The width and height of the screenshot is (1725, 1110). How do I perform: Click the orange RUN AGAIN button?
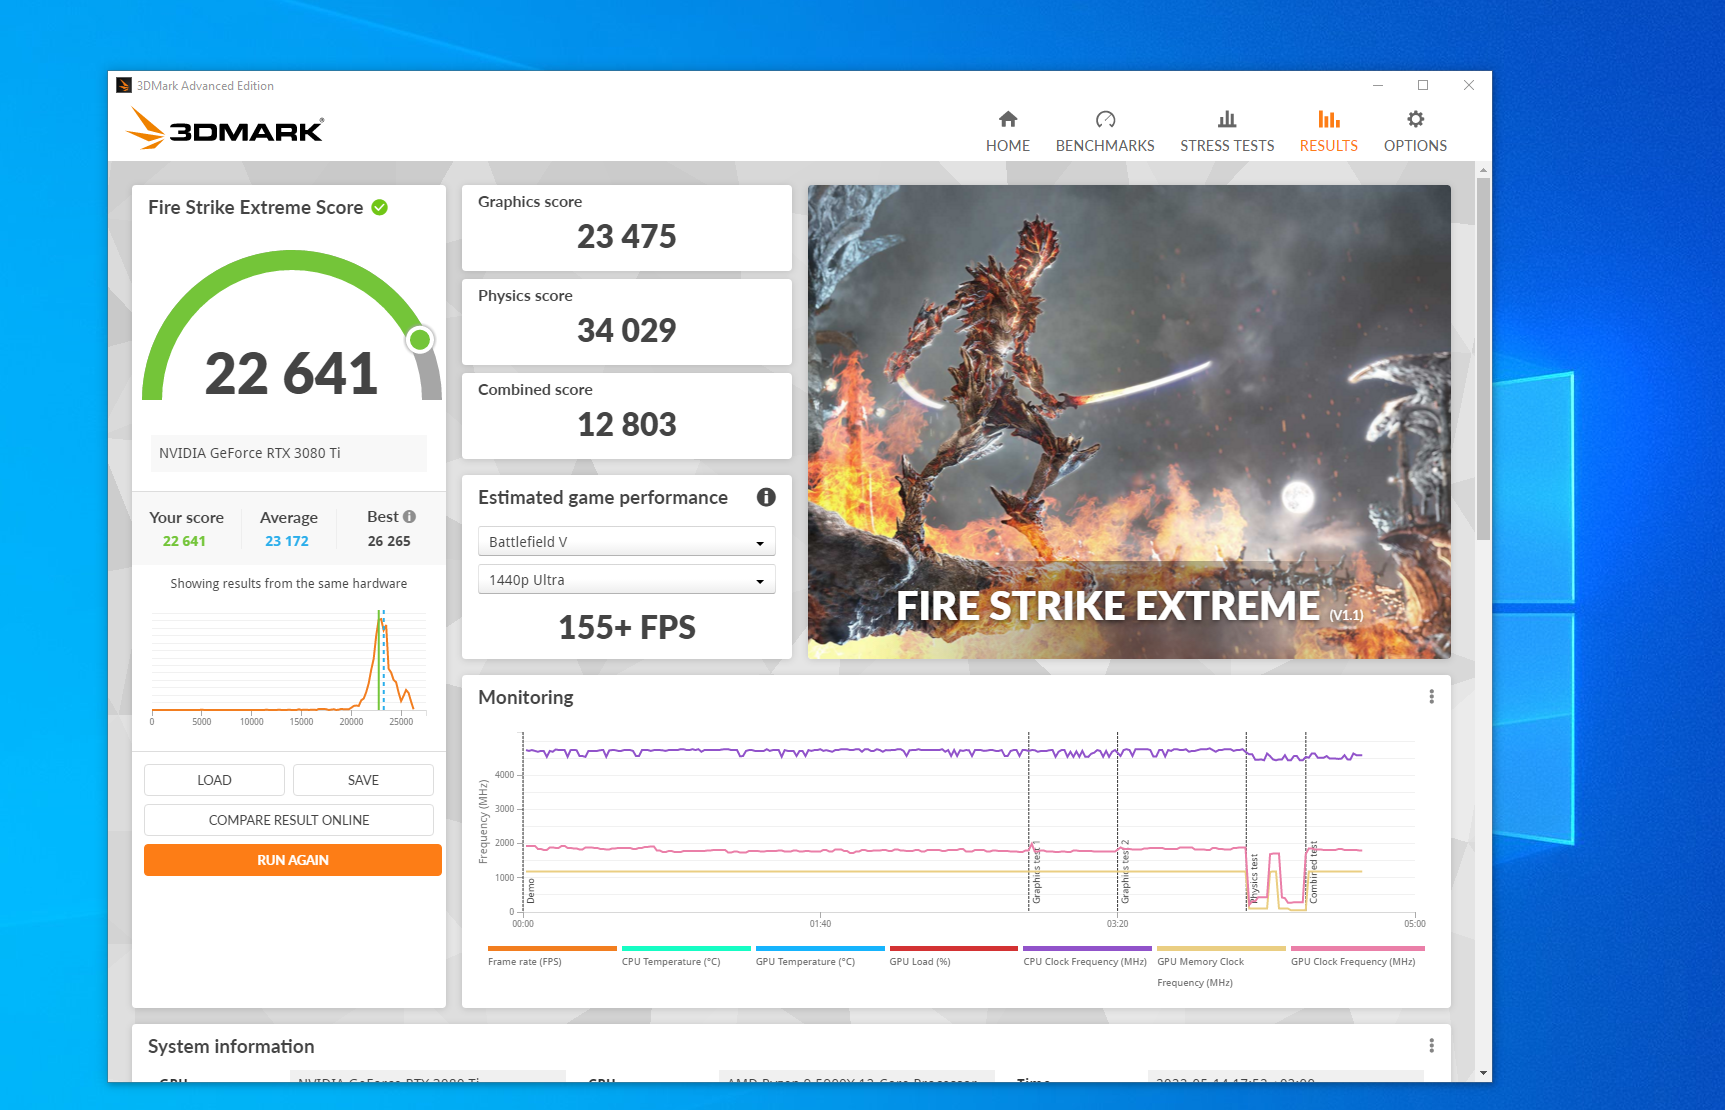[x=293, y=860]
